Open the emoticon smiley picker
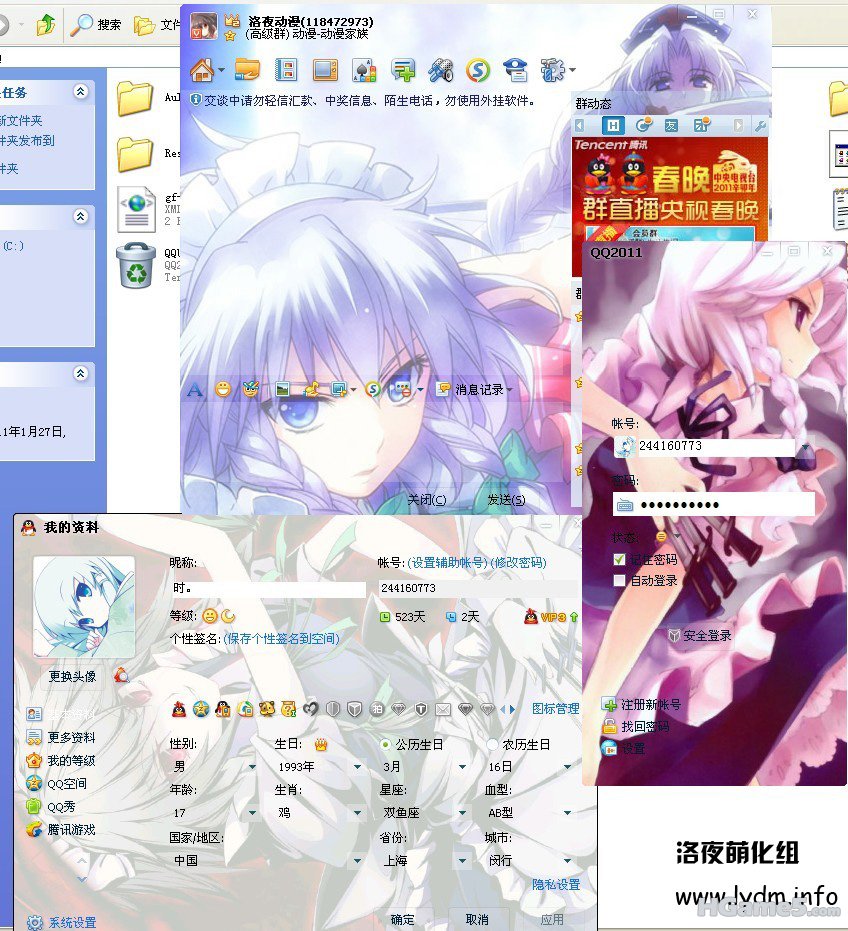This screenshot has width=848, height=931. (x=223, y=390)
